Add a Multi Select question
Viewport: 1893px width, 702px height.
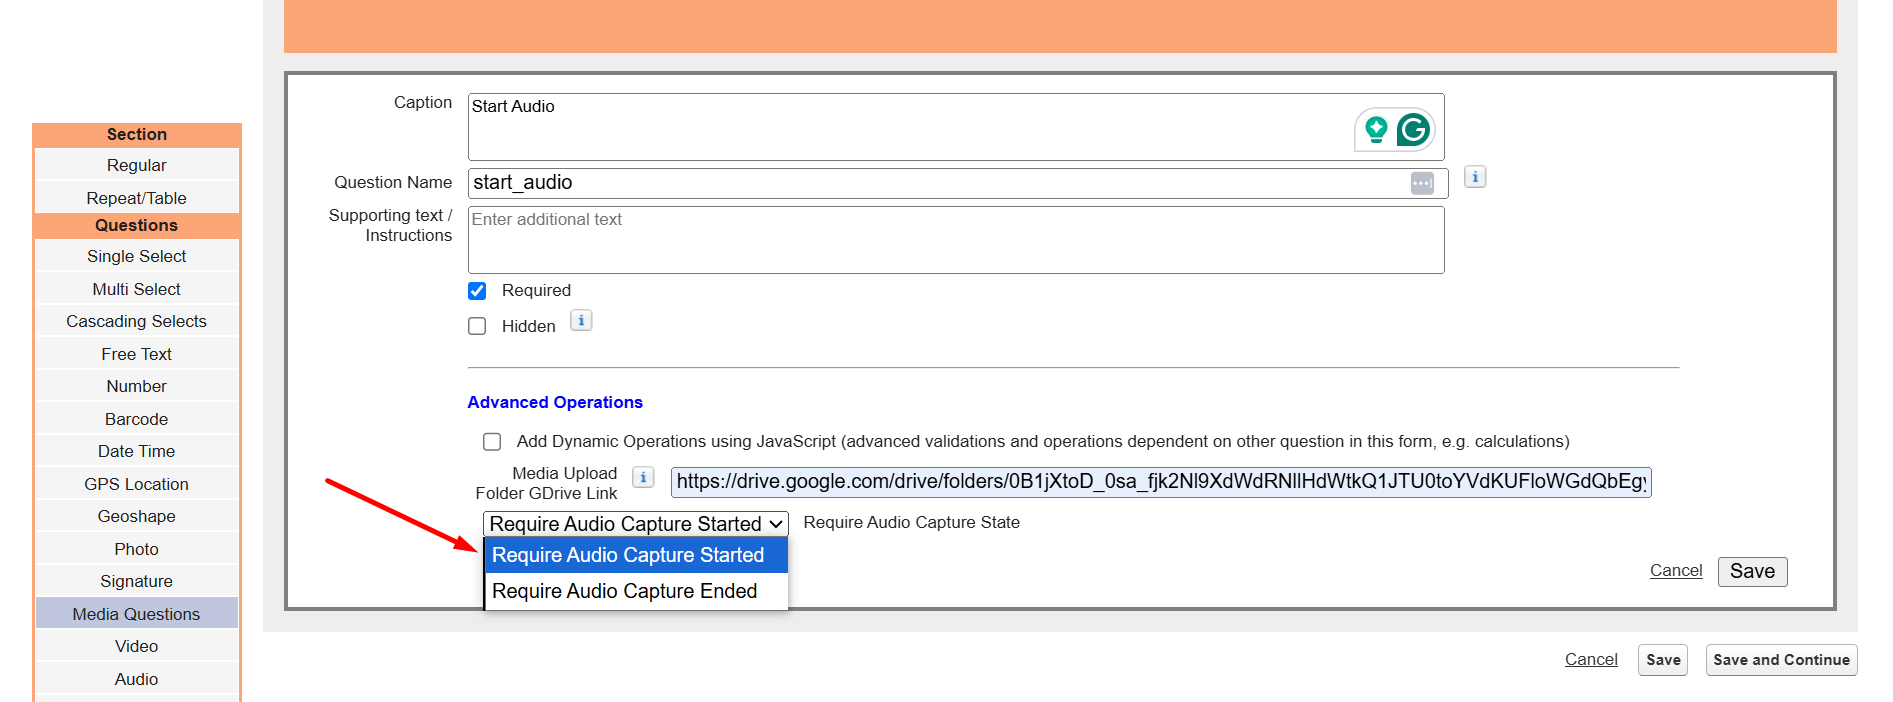137,289
